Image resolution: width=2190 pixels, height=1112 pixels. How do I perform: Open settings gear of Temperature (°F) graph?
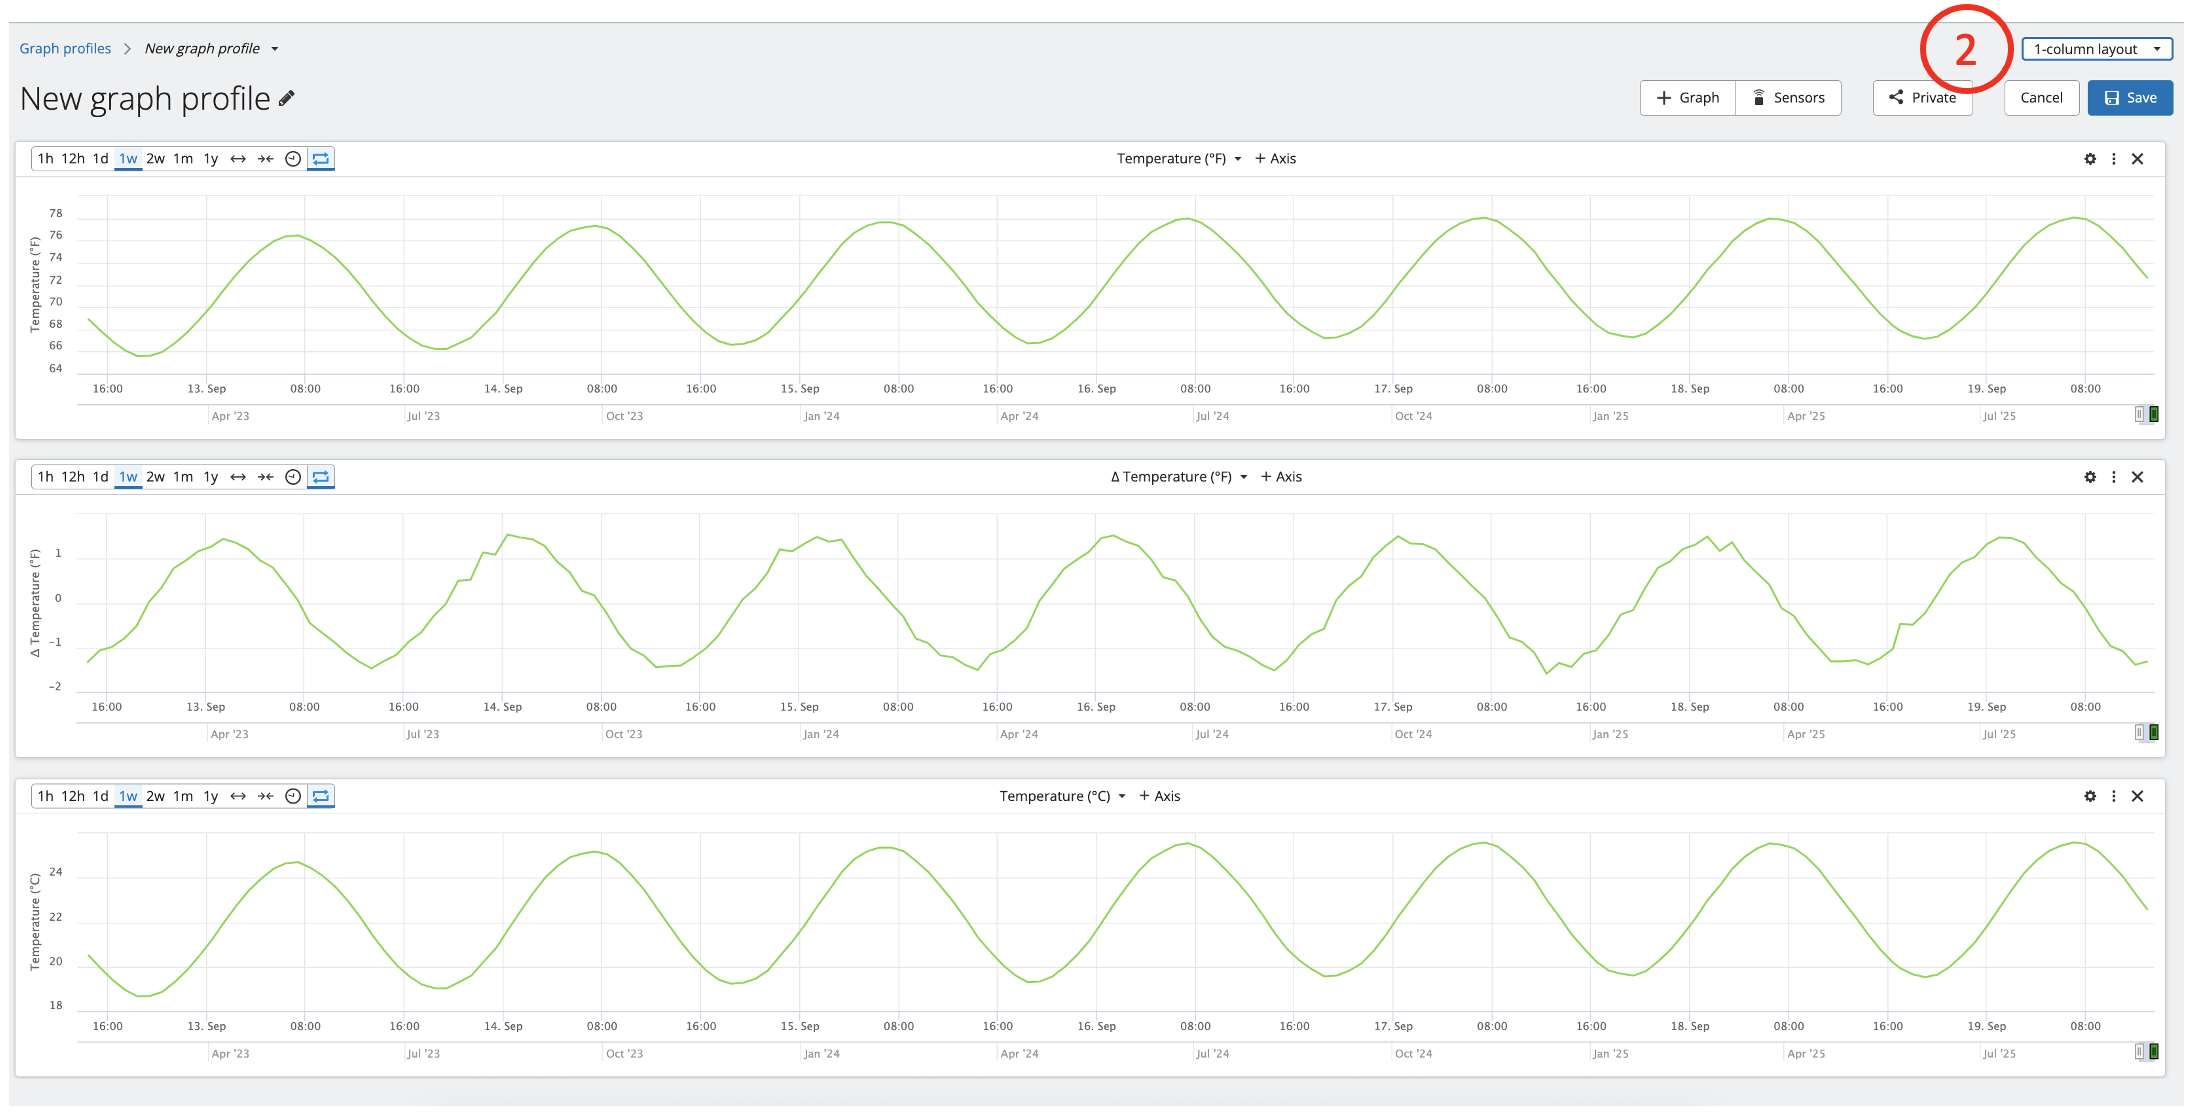point(2089,159)
